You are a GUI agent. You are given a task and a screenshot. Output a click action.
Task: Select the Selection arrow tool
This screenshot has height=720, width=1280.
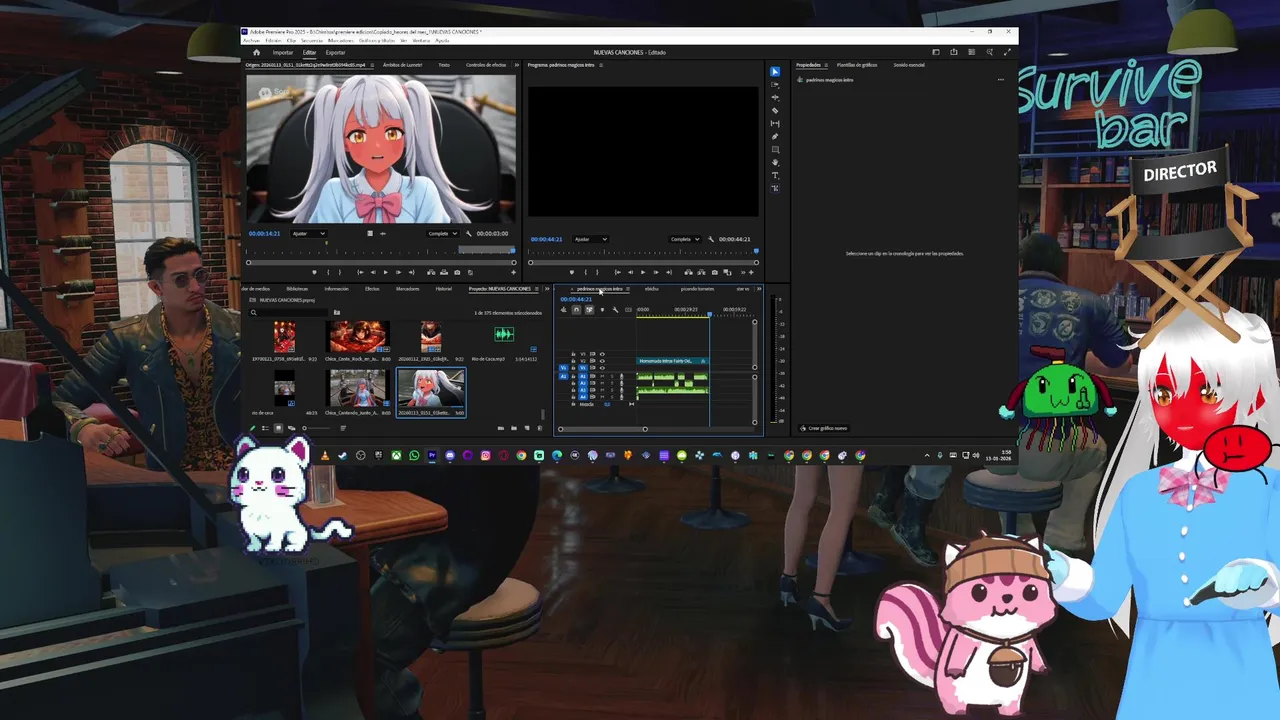pyautogui.click(x=775, y=71)
